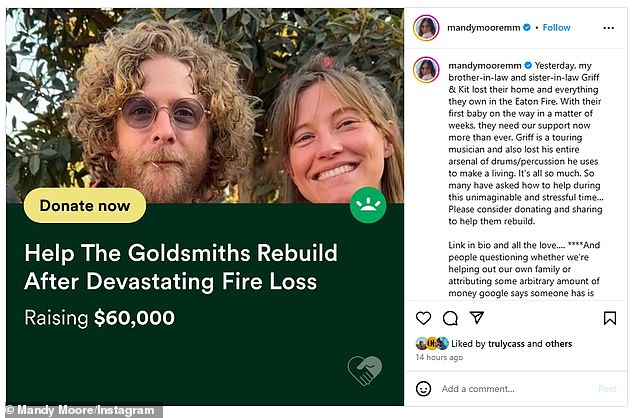Image resolution: width=634 pixels, height=418 pixels.
Task: Open the mandymooremm profile picture in header
Action: [426, 28]
